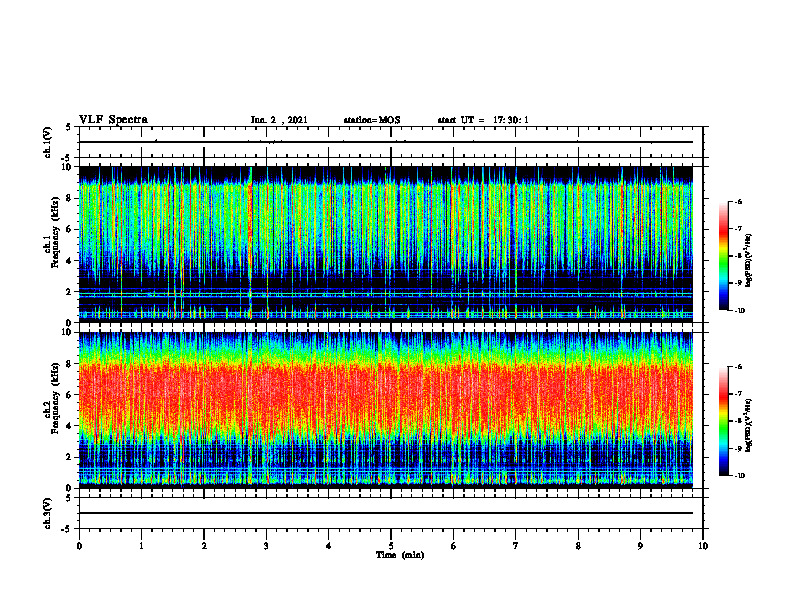The image size is (792, 612).
Task: Click time axis tick label "1"
Action: (141, 546)
